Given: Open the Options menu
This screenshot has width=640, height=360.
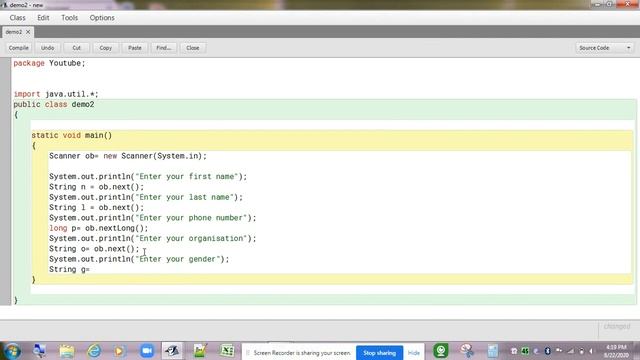Looking at the screenshot, I should click(x=102, y=18).
